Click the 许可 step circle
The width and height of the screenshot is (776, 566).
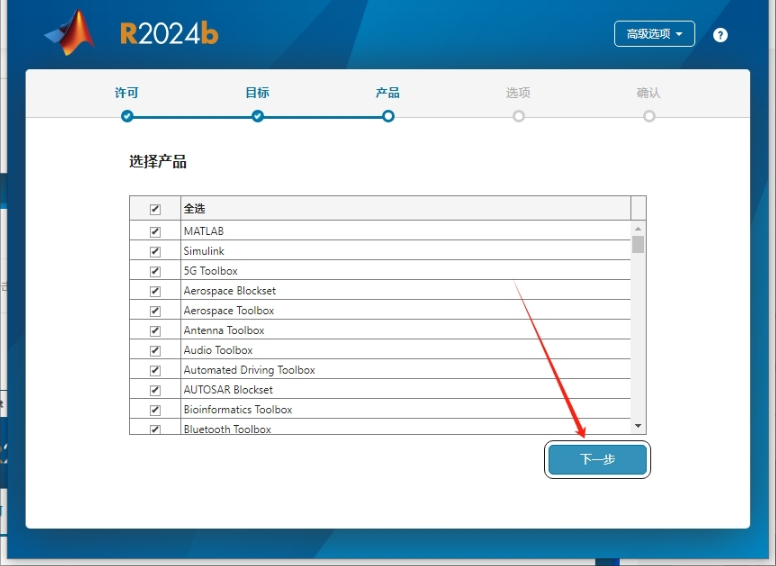(127, 116)
